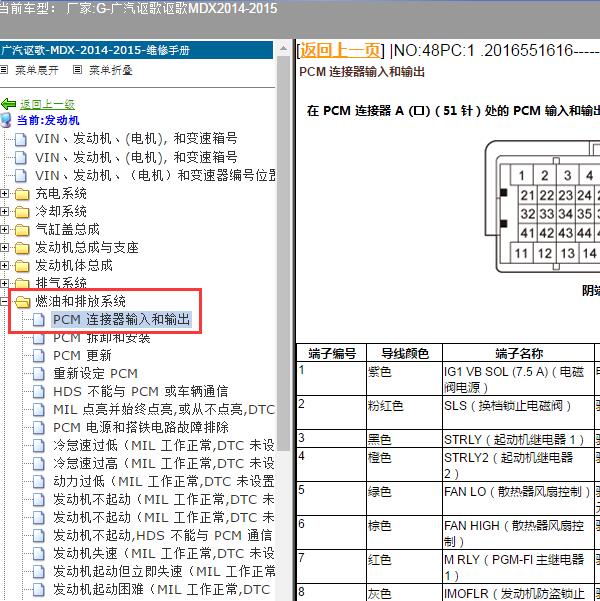Screen dimensions: 600x601
Task: Open HDS 不能与 PCM 或车辆通信
Action: [141, 391]
